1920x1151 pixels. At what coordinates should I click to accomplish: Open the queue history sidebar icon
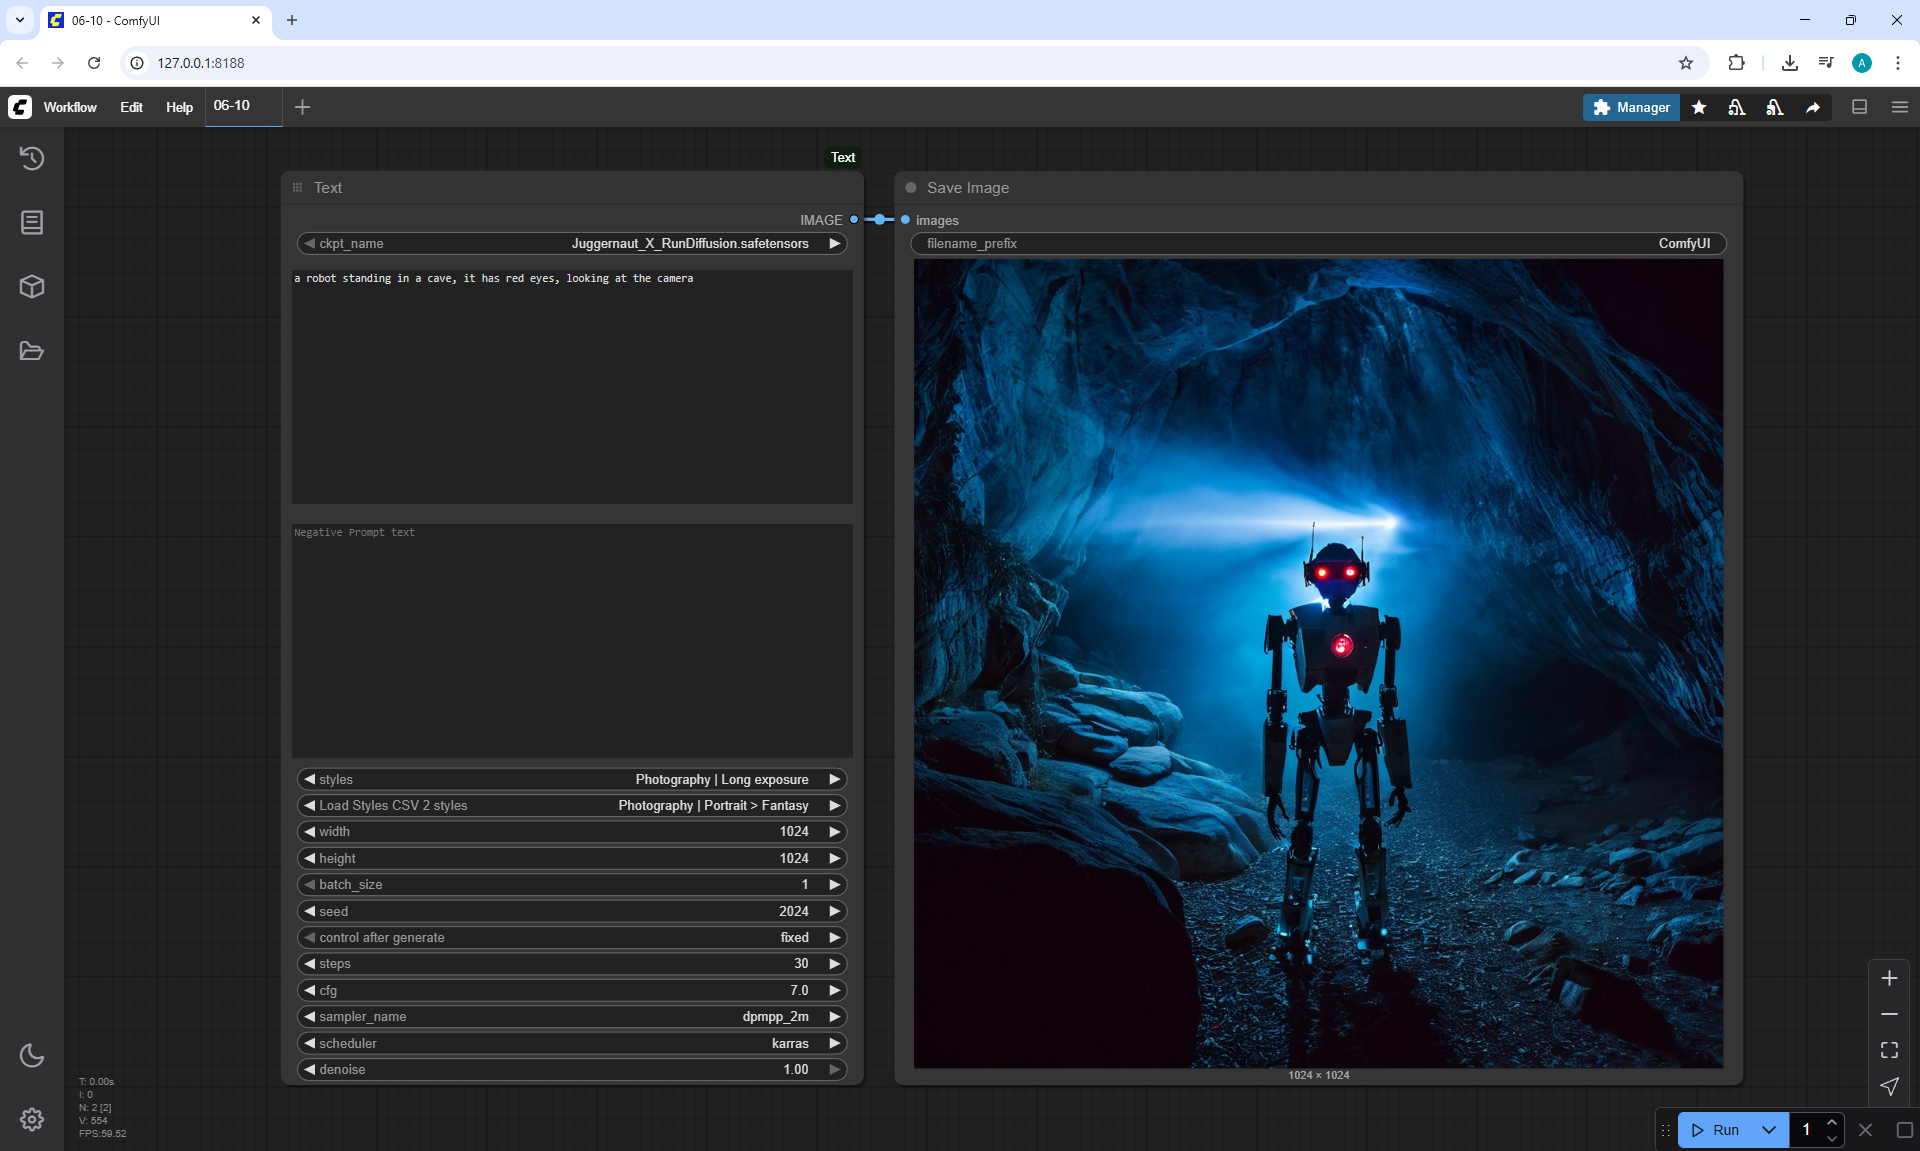32,158
